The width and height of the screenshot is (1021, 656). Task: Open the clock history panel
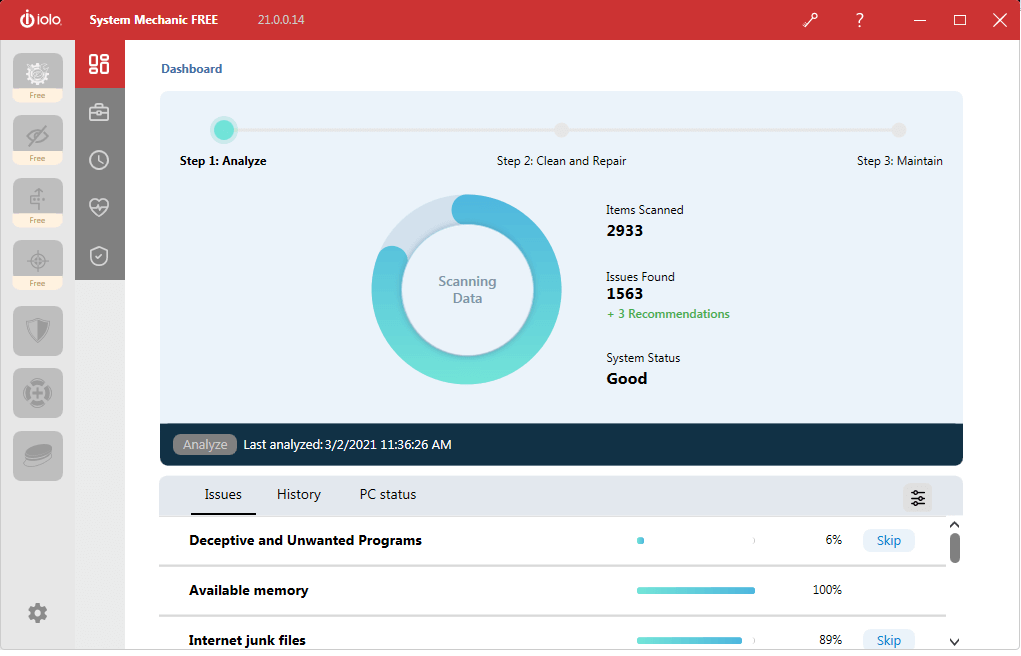99,159
